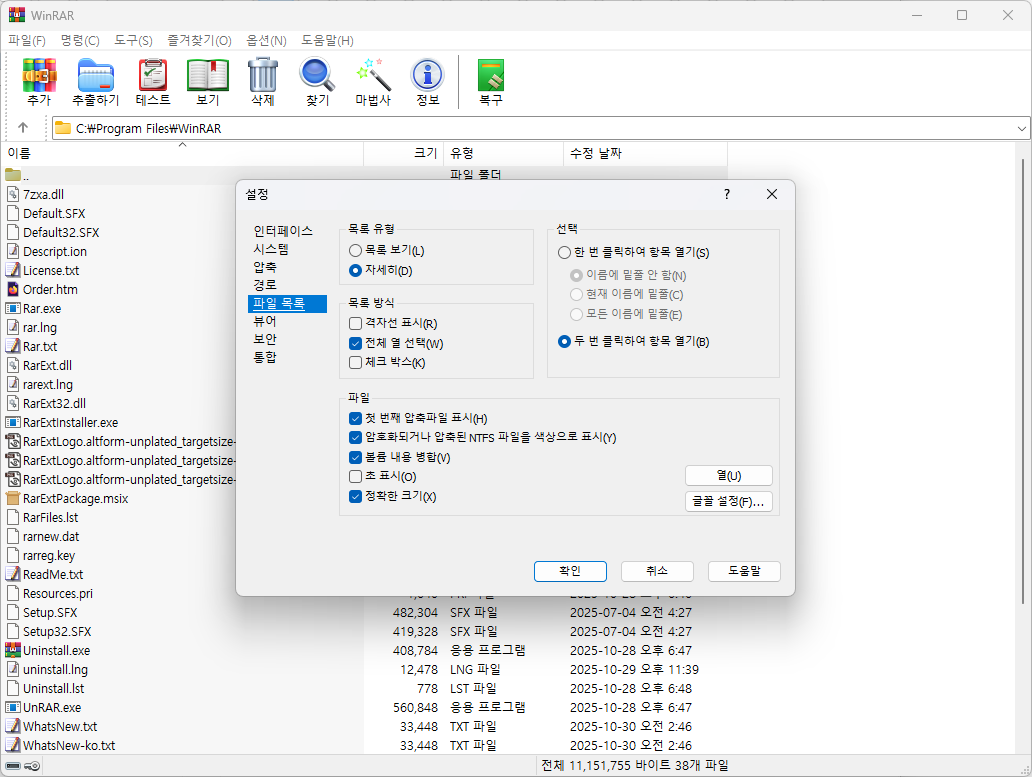
Task: Click the WinRAR title bar app icon
Action: [x=16, y=14]
